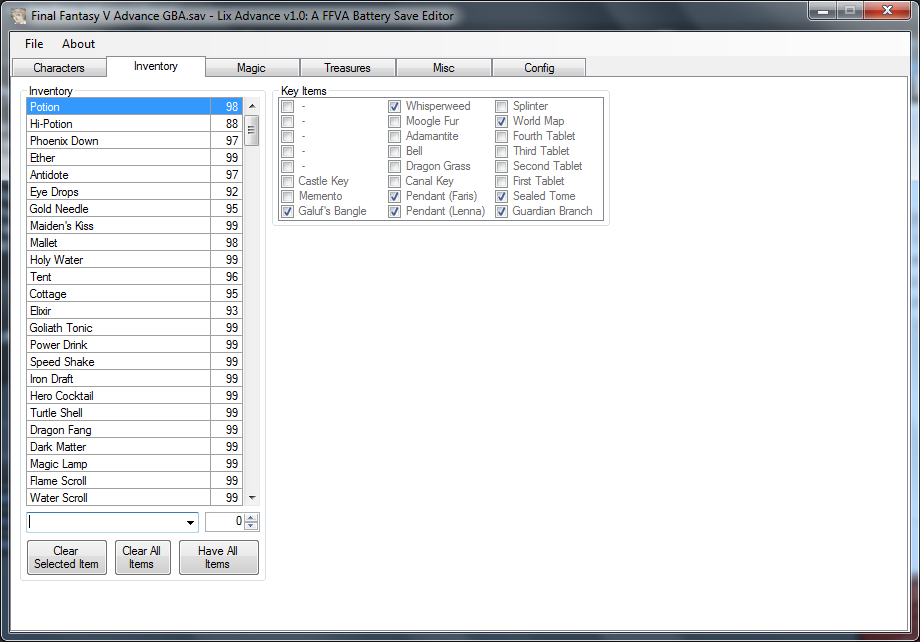920x642 pixels.
Task: Click inventory list scroll up arrow
Action: coord(252,106)
